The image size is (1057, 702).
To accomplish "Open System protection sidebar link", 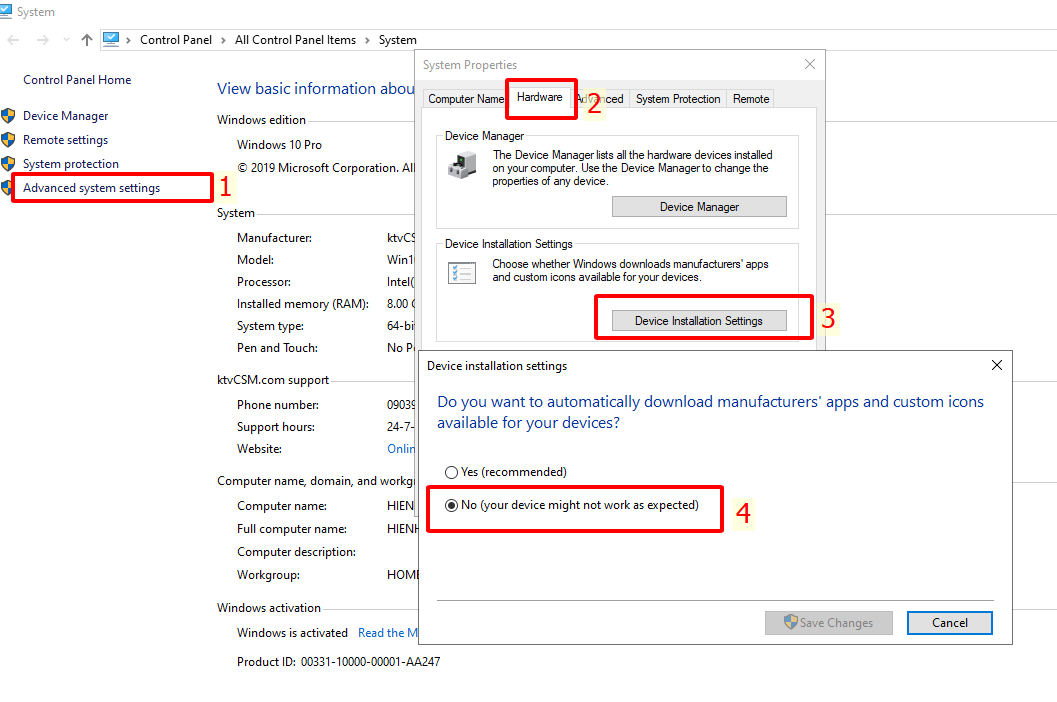I will [x=71, y=164].
